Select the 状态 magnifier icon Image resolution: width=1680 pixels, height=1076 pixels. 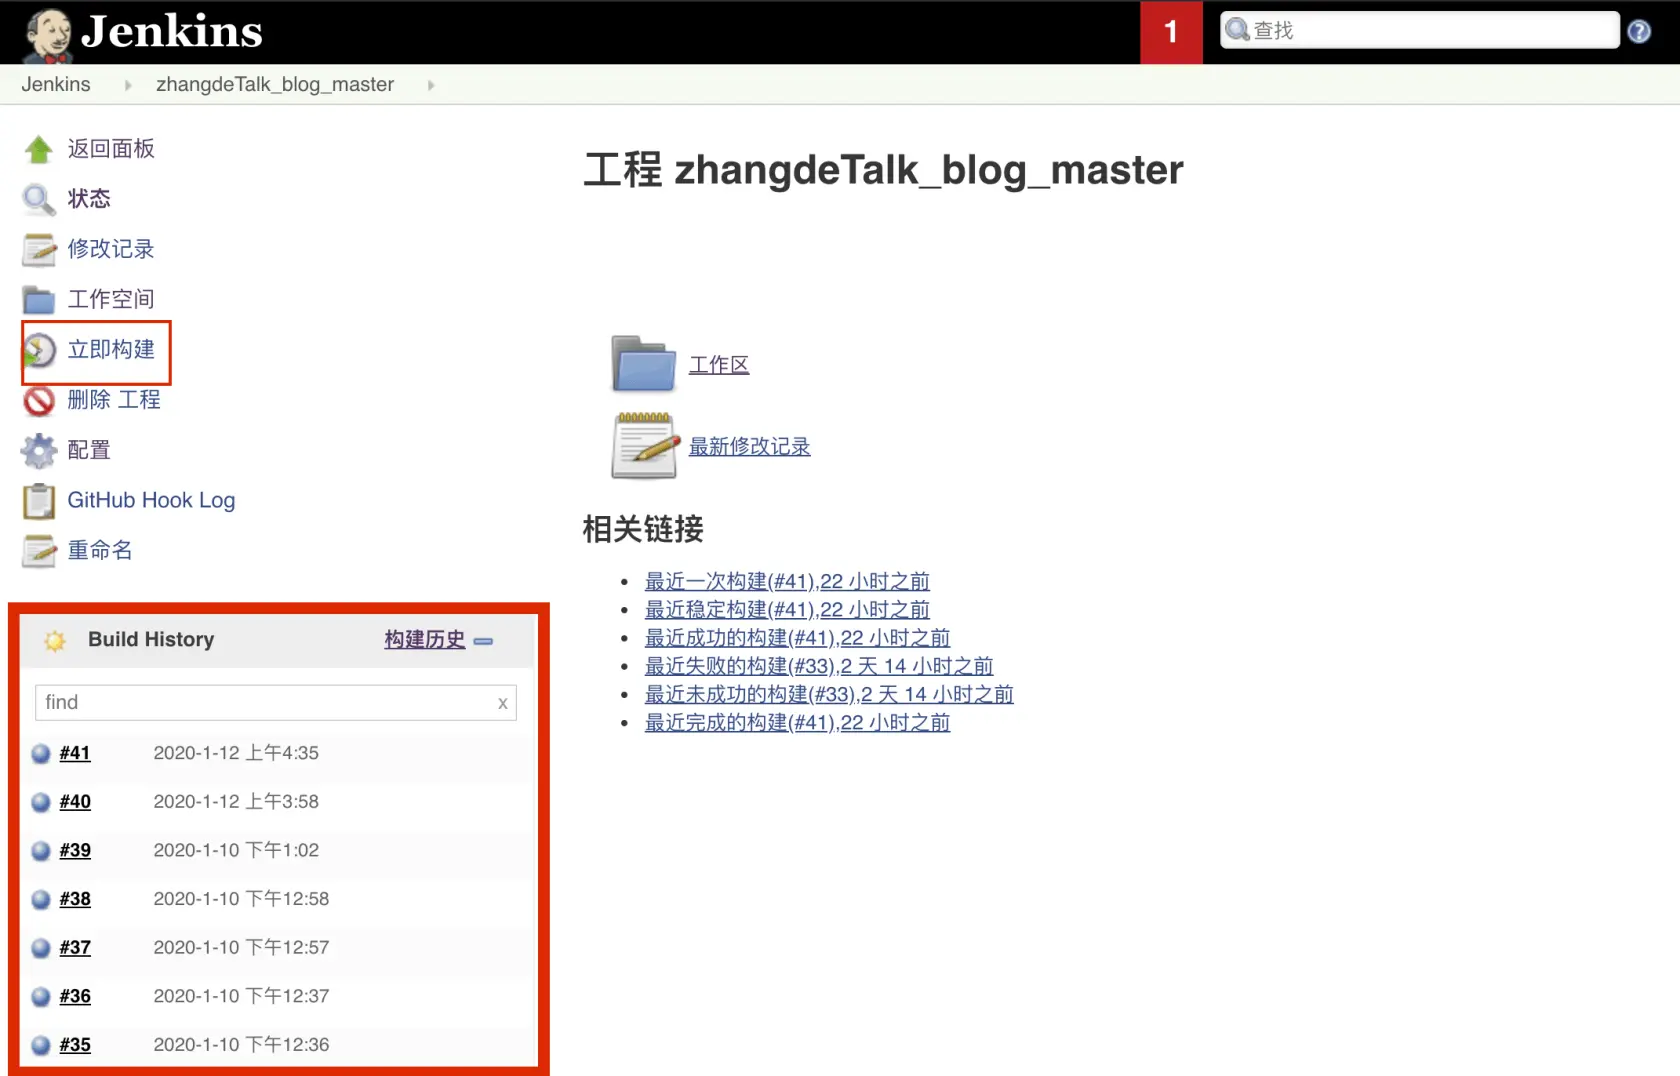(x=38, y=199)
